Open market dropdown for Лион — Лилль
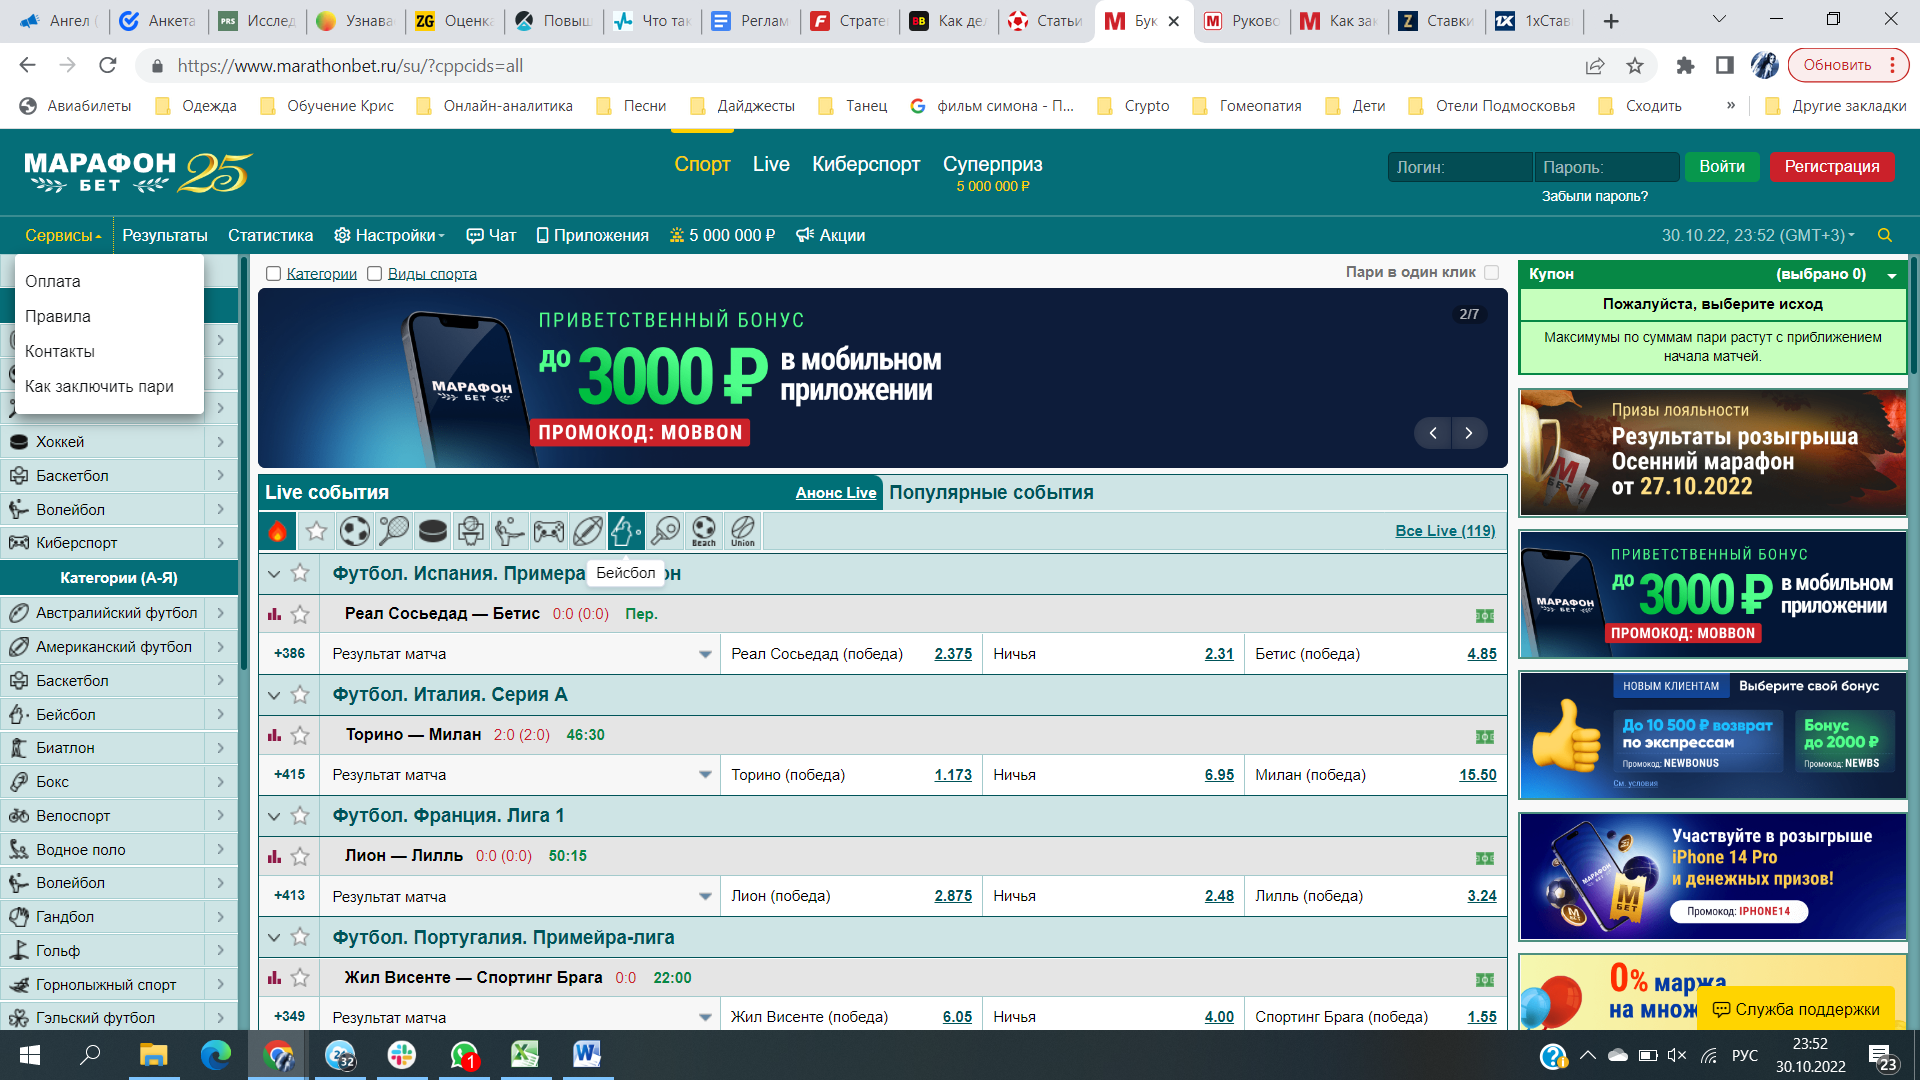 click(x=705, y=897)
